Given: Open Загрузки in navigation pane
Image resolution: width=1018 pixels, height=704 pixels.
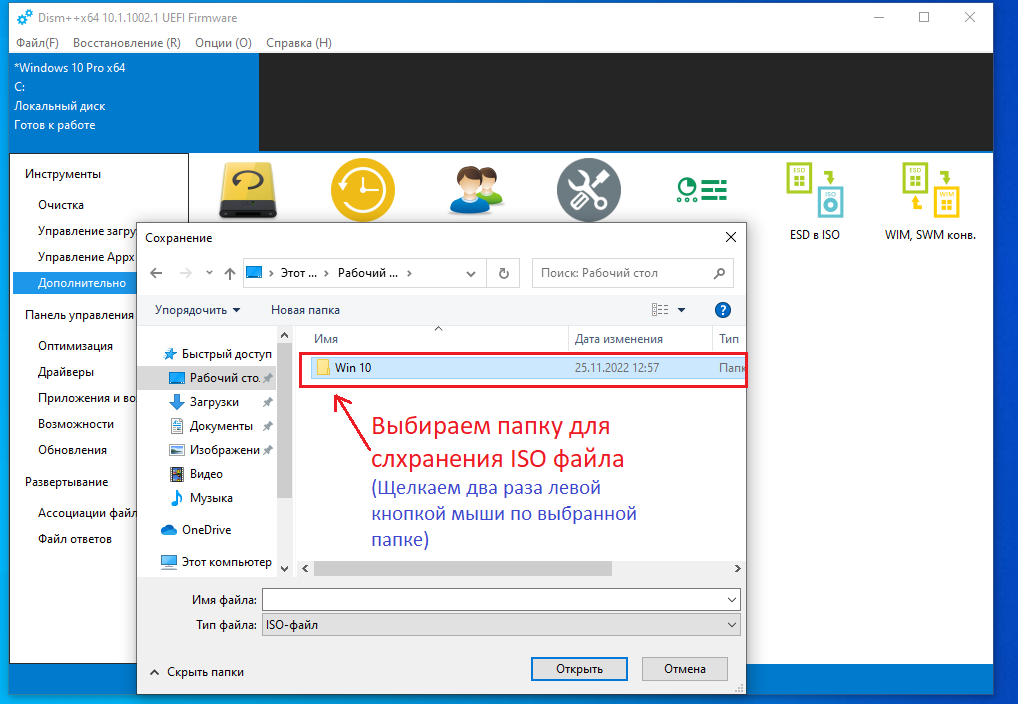Looking at the screenshot, I should click(x=214, y=402).
